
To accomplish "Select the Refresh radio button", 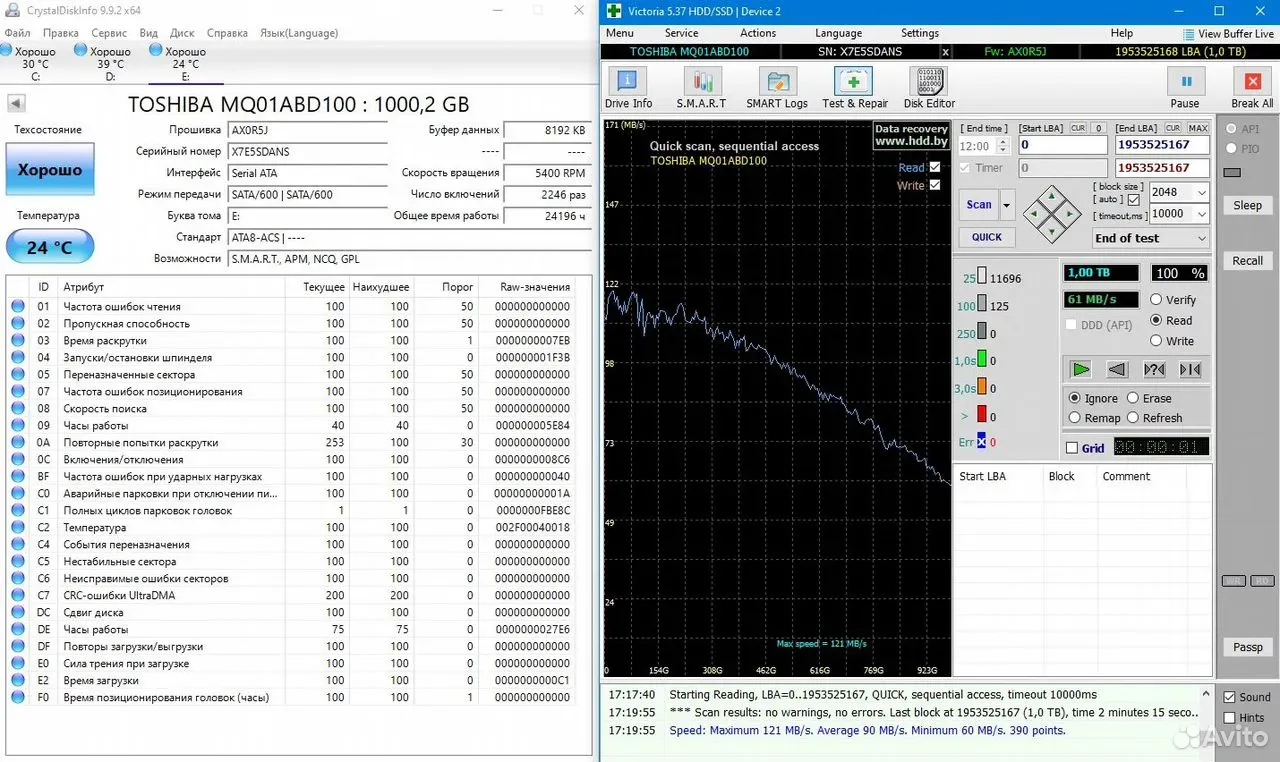I will [x=1134, y=418].
